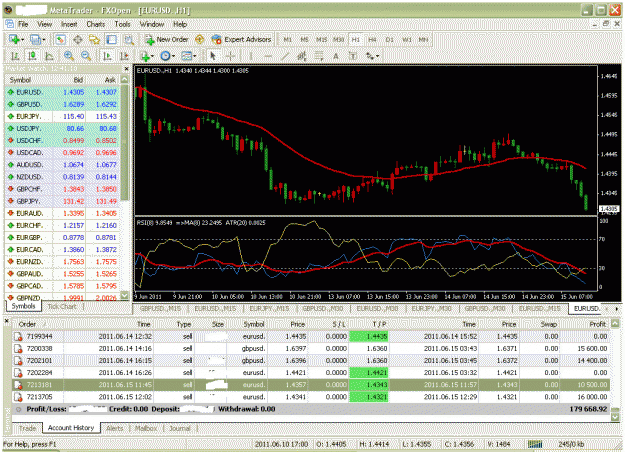This screenshot has width=625, height=452.
Task: Select the Cursor arrow tool
Action: (x=213, y=56)
